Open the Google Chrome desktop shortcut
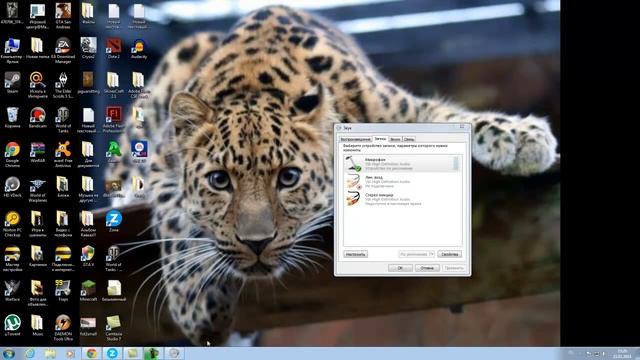Image resolution: width=640 pixels, height=360 pixels. [12, 154]
